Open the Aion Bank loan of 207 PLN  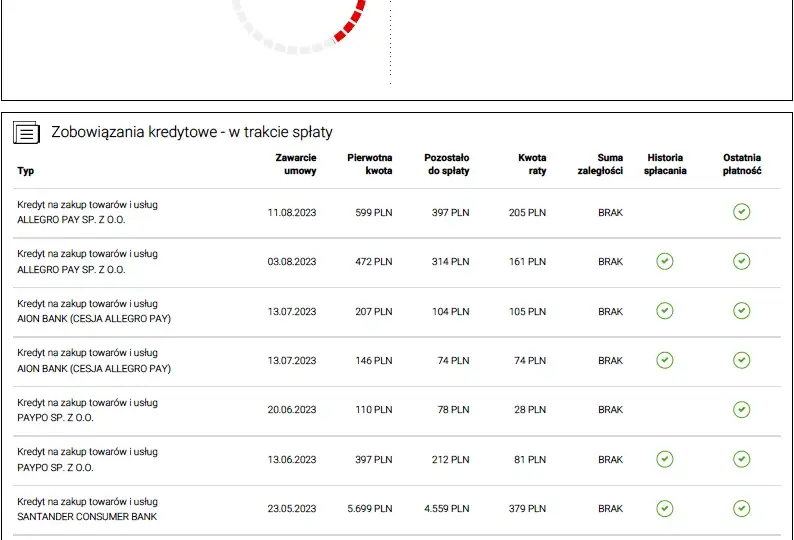pyautogui.click(x=396, y=311)
